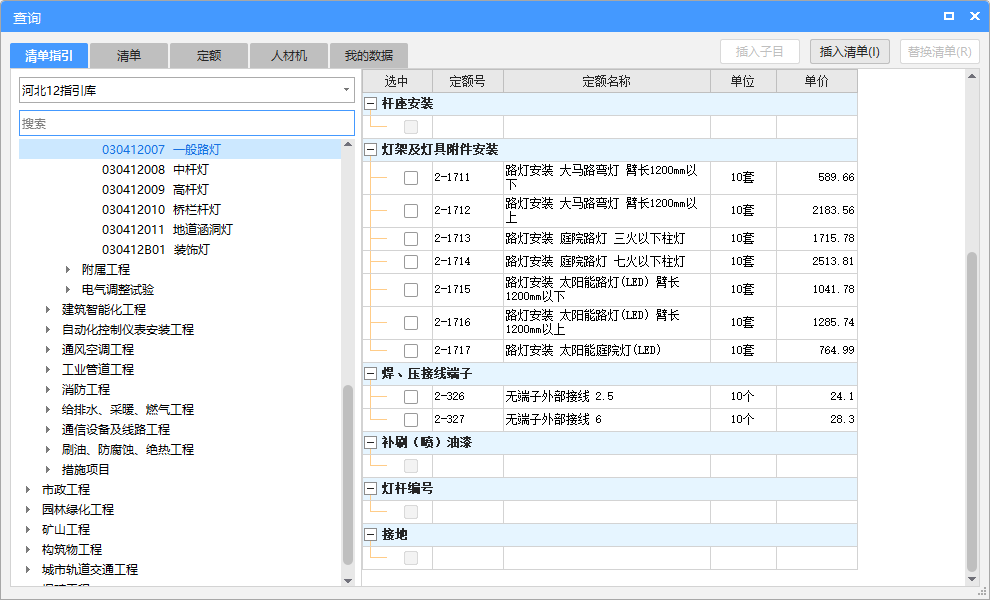Collapse the 杆座安装 group
The image size is (990, 600).
point(371,104)
